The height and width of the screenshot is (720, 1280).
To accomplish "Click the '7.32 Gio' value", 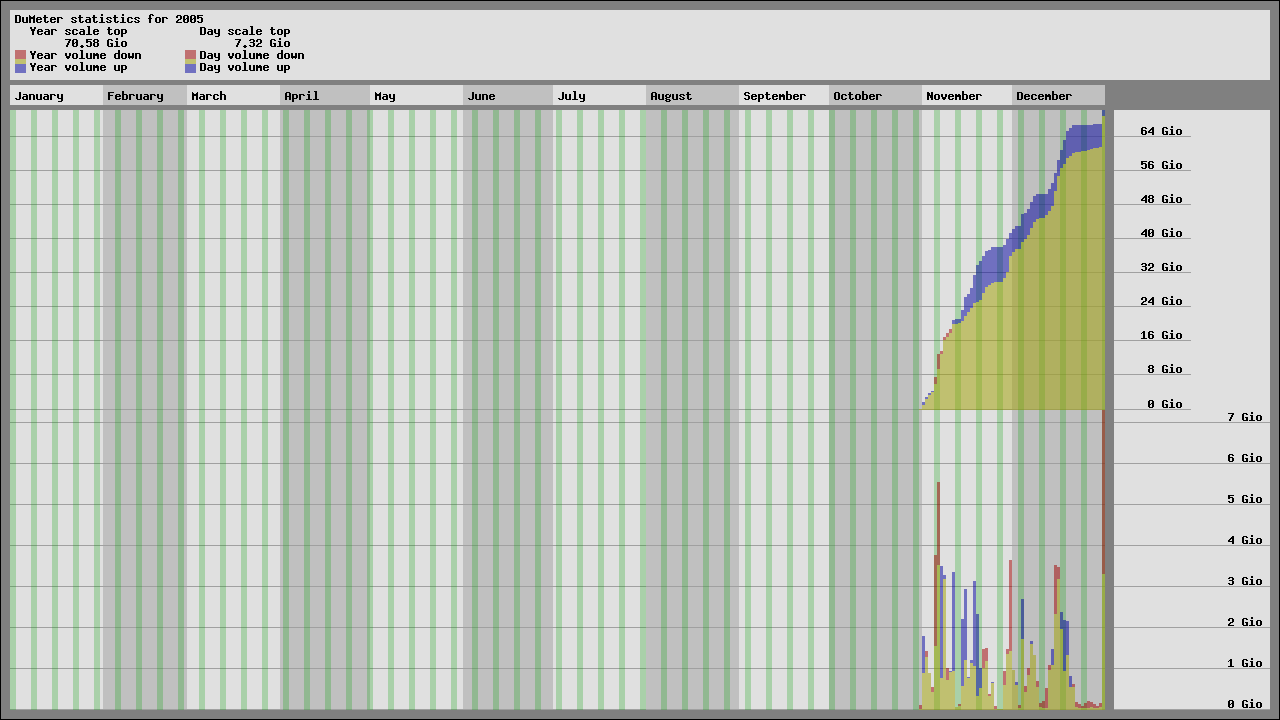I will coord(262,43).
